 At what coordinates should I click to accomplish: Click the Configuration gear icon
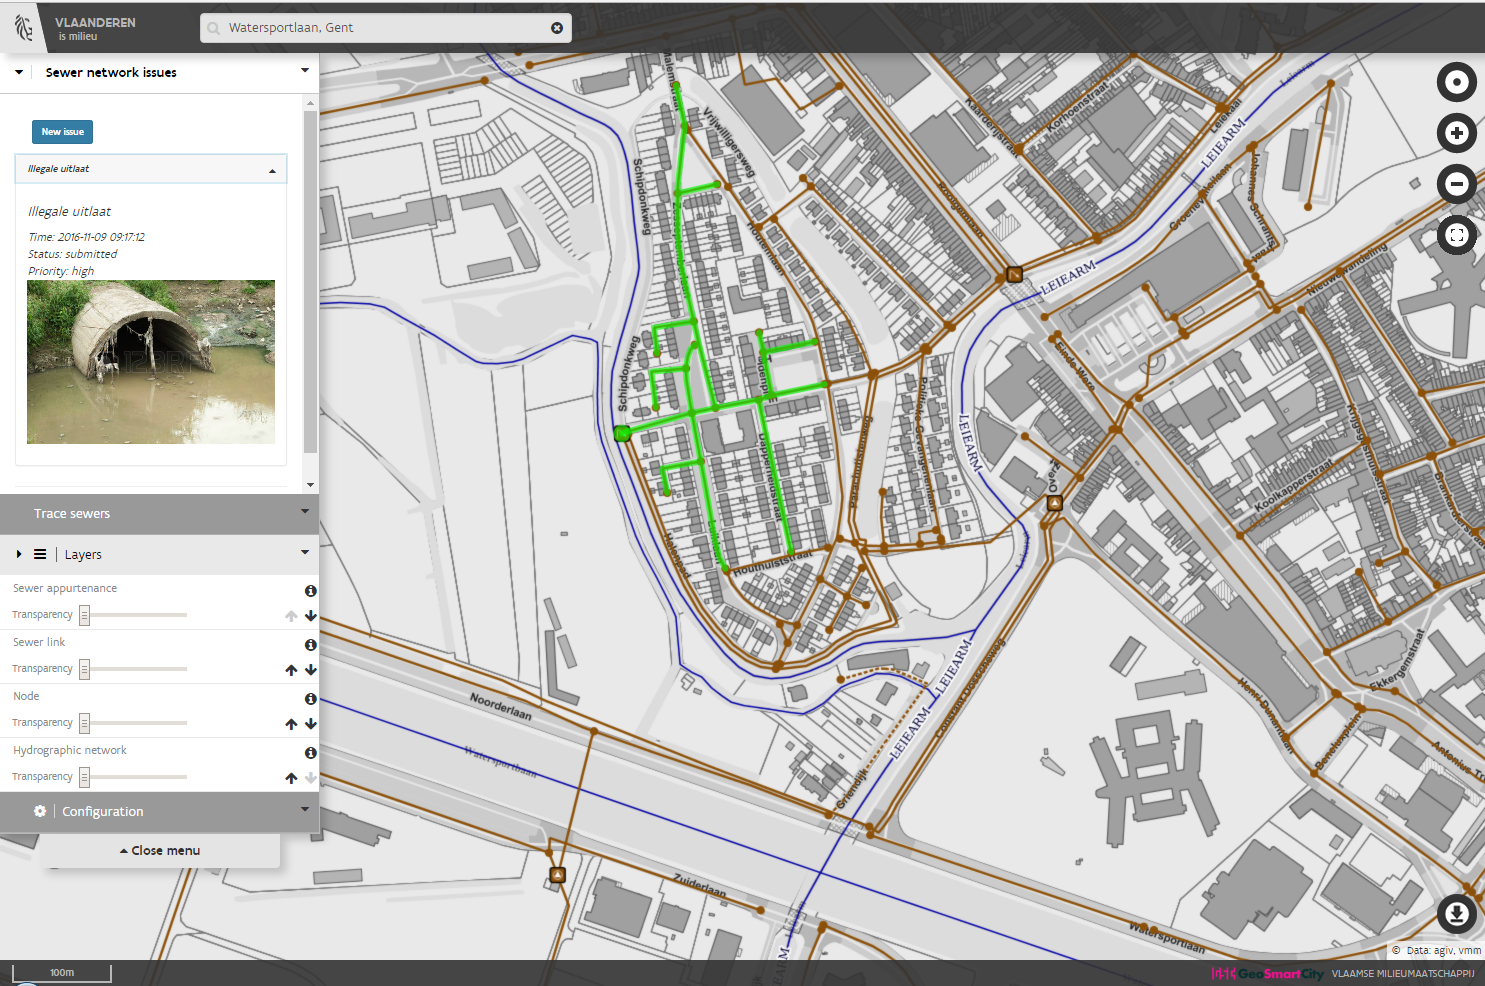pyautogui.click(x=40, y=811)
